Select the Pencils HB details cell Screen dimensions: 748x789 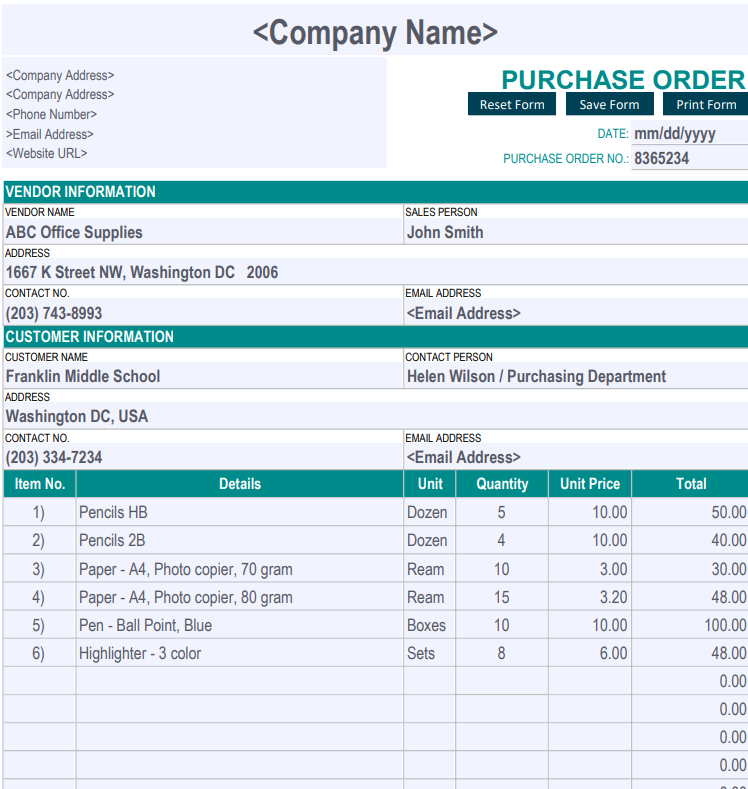coord(240,512)
